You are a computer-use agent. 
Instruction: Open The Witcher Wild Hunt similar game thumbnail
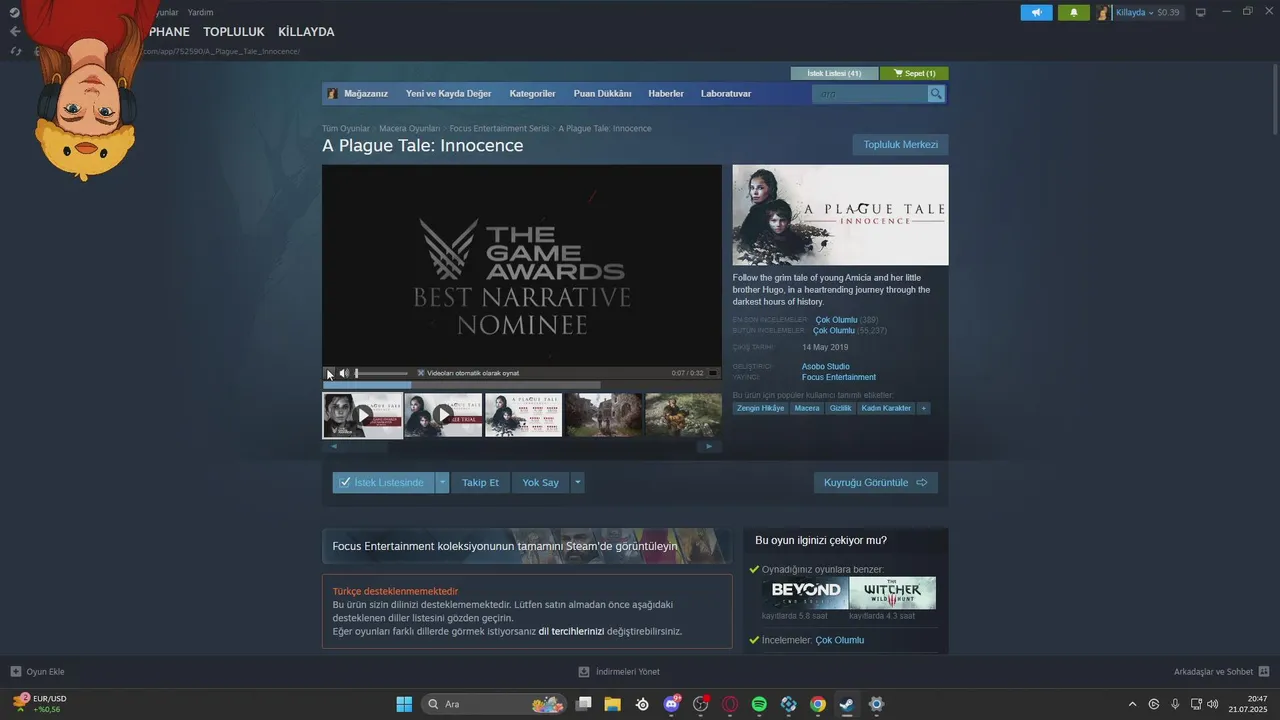(892, 593)
